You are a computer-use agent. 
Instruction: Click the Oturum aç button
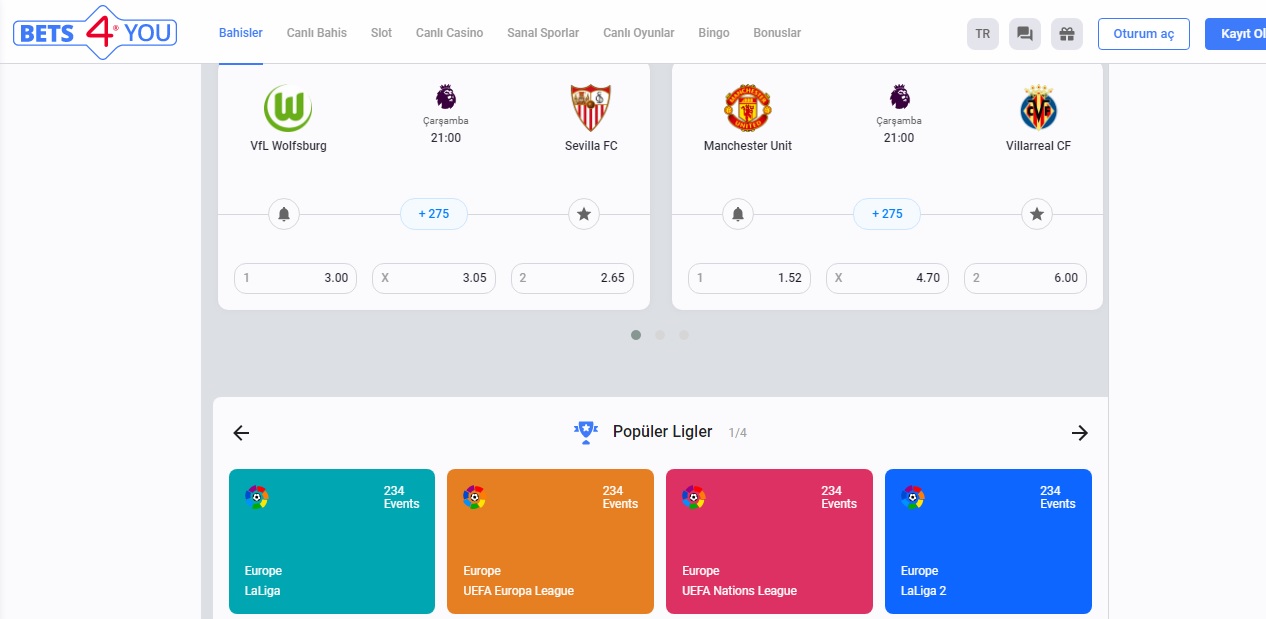coord(1143,34)
